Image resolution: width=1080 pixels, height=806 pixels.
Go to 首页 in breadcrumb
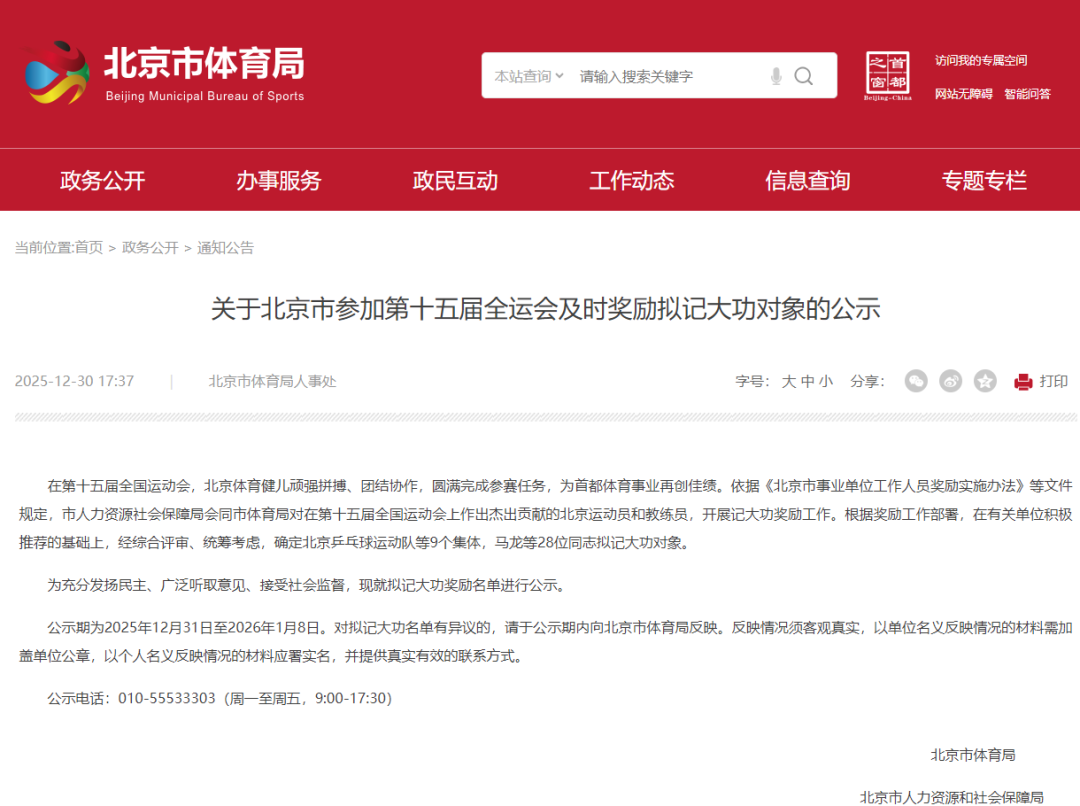click(89, 247)
